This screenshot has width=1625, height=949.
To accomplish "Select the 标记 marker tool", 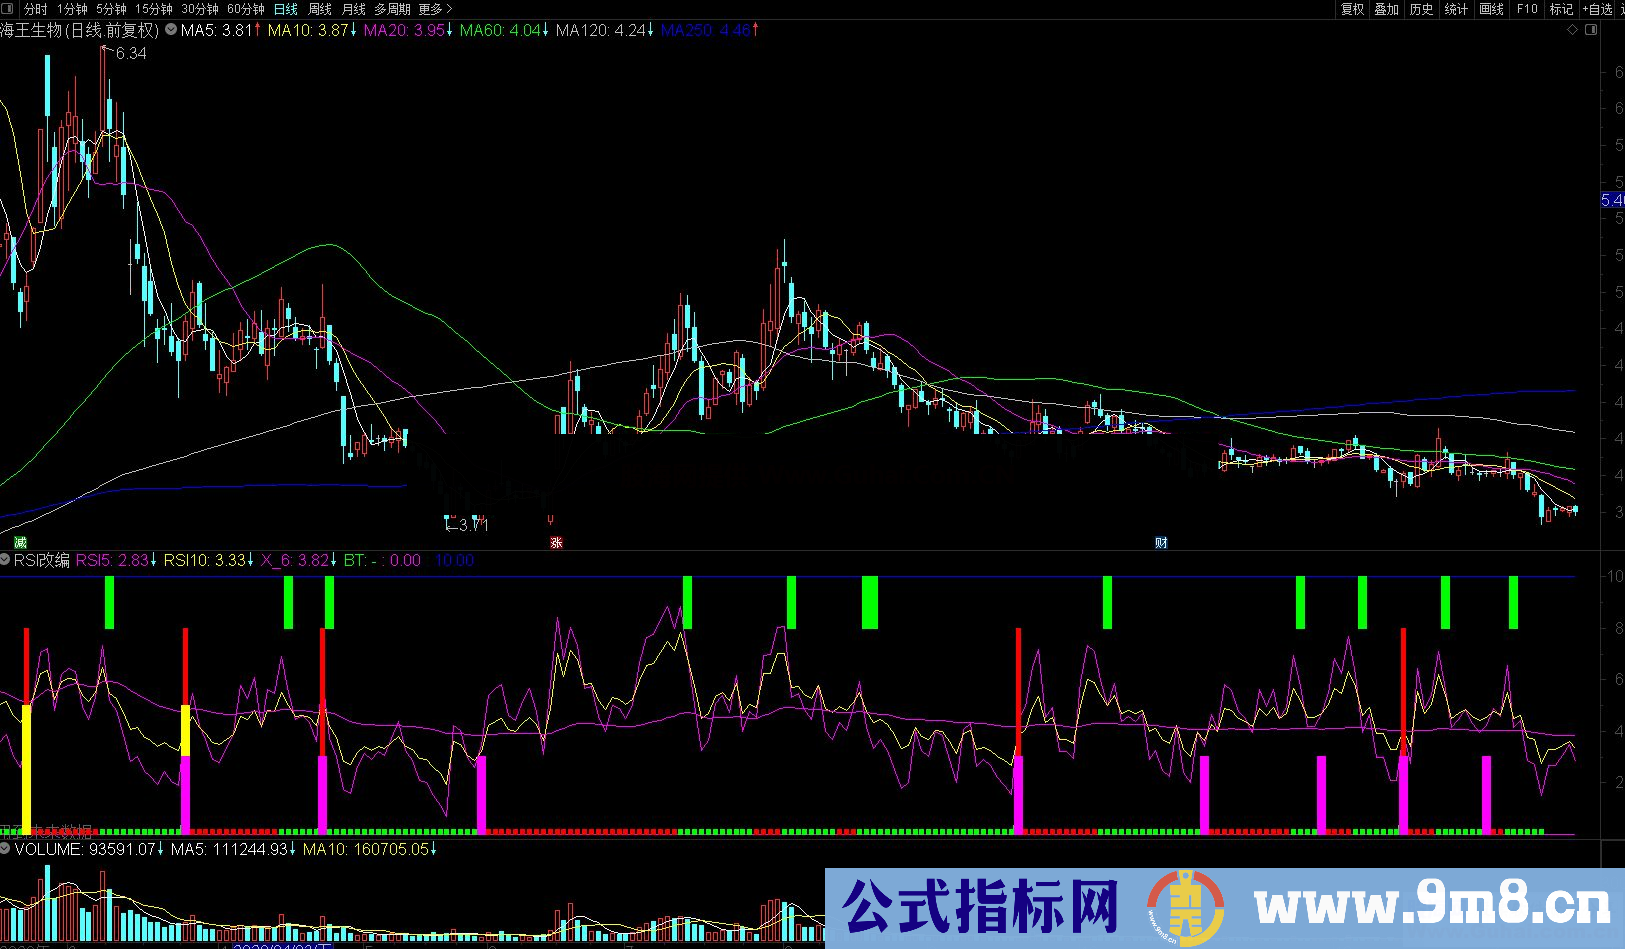I will pyautogui.click(x=1561, y=9).
